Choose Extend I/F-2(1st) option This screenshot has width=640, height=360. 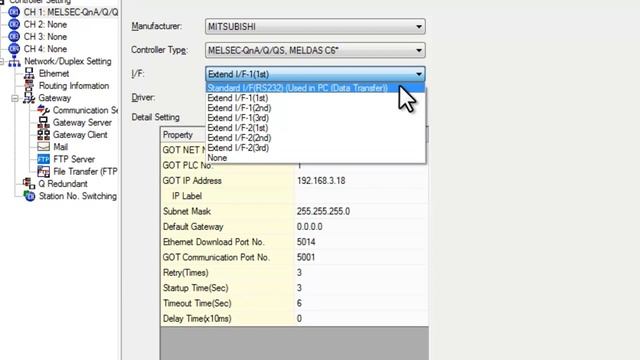pyautogui.click(x=315, y=128)
